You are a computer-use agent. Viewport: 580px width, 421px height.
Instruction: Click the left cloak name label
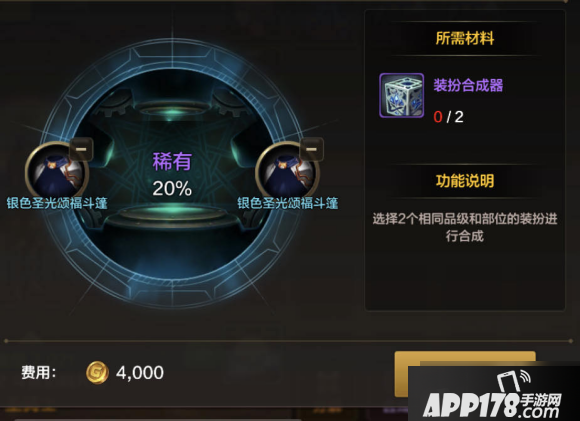(57, 203)
